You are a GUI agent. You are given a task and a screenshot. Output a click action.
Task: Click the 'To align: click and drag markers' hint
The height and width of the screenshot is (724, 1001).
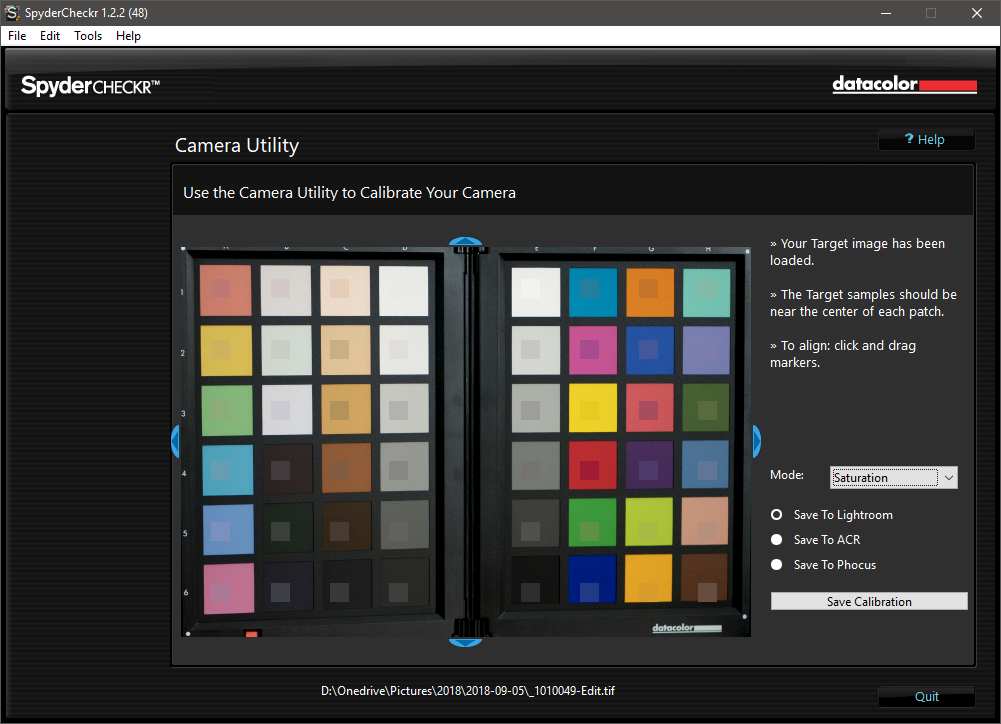coord(843,354)
